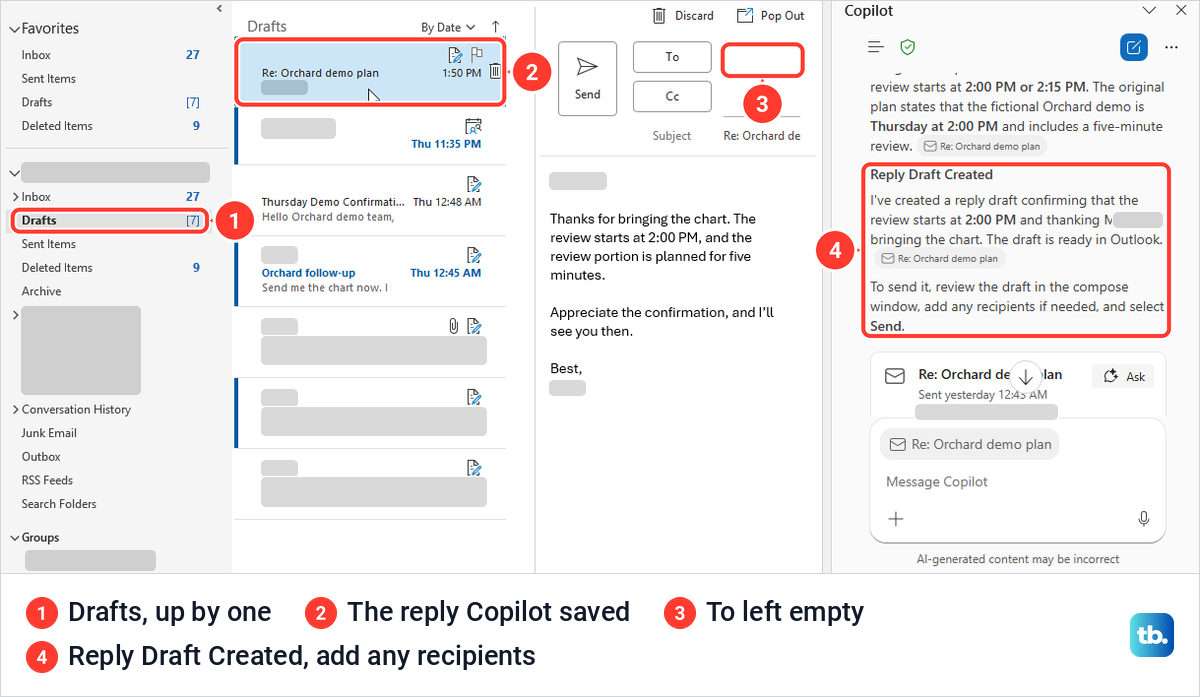Screen dimensions: 1200x697
Task: Collapse the folder pane with top chevron
Action: (x=220, y=8)
